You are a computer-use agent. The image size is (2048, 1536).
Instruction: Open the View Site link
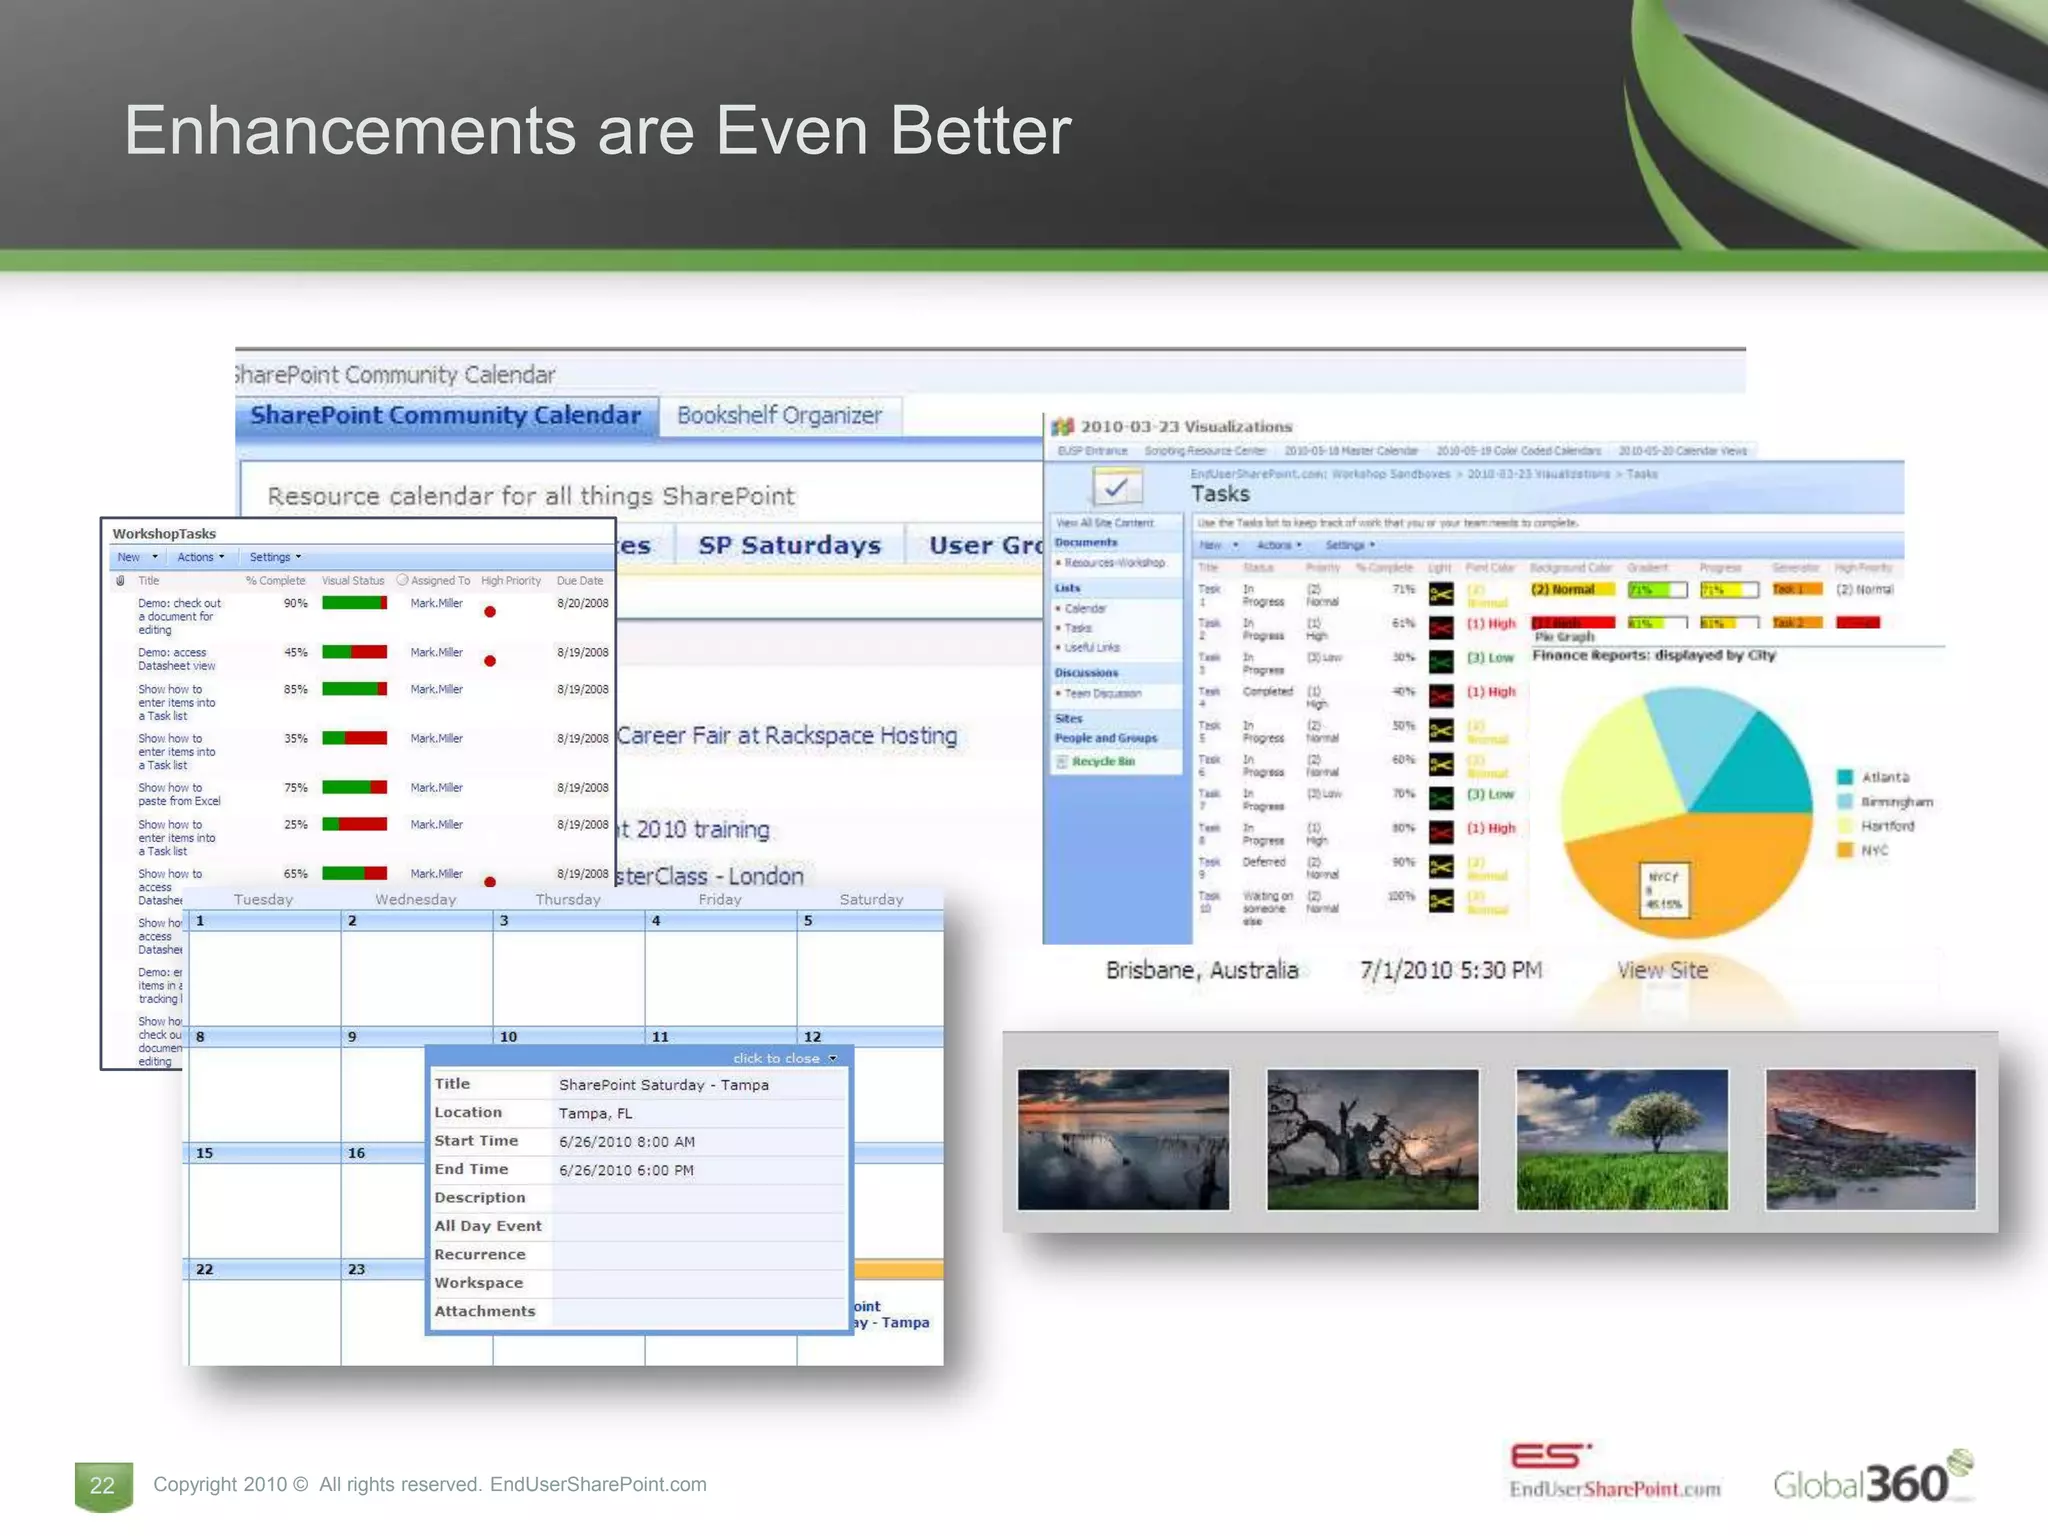click(x=1662, y=970)
